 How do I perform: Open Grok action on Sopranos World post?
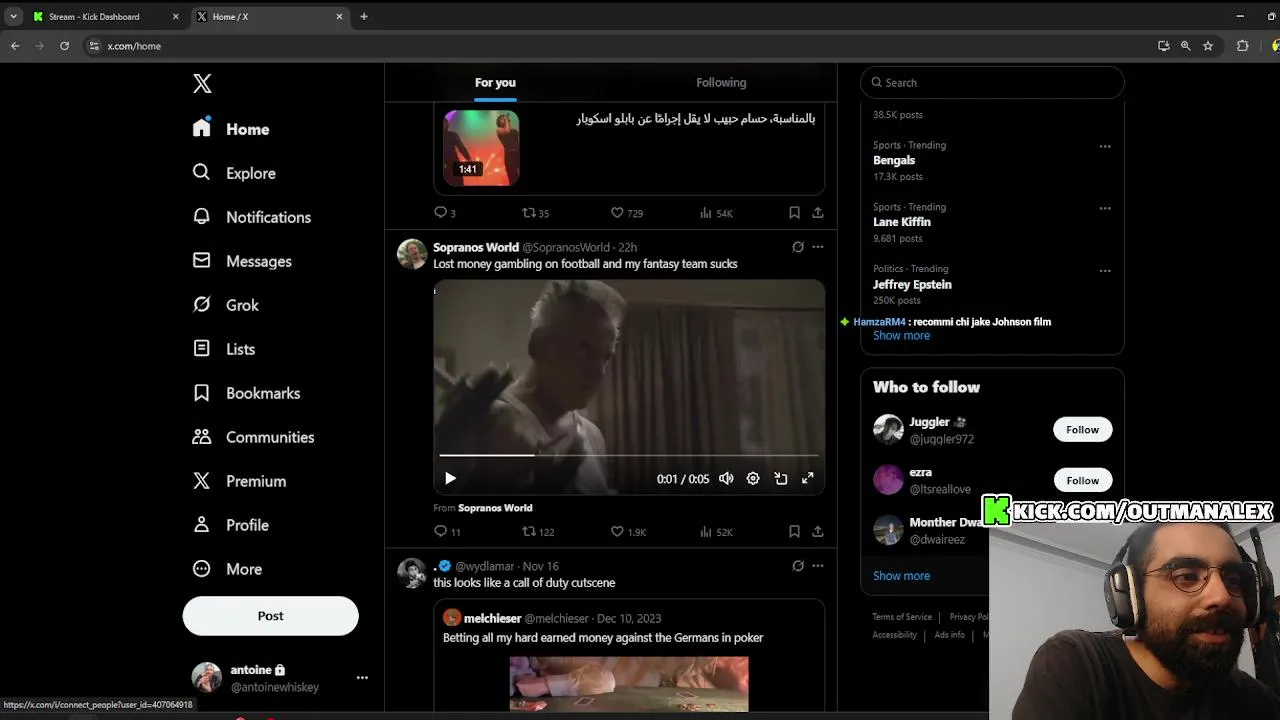tap(797, 247)
